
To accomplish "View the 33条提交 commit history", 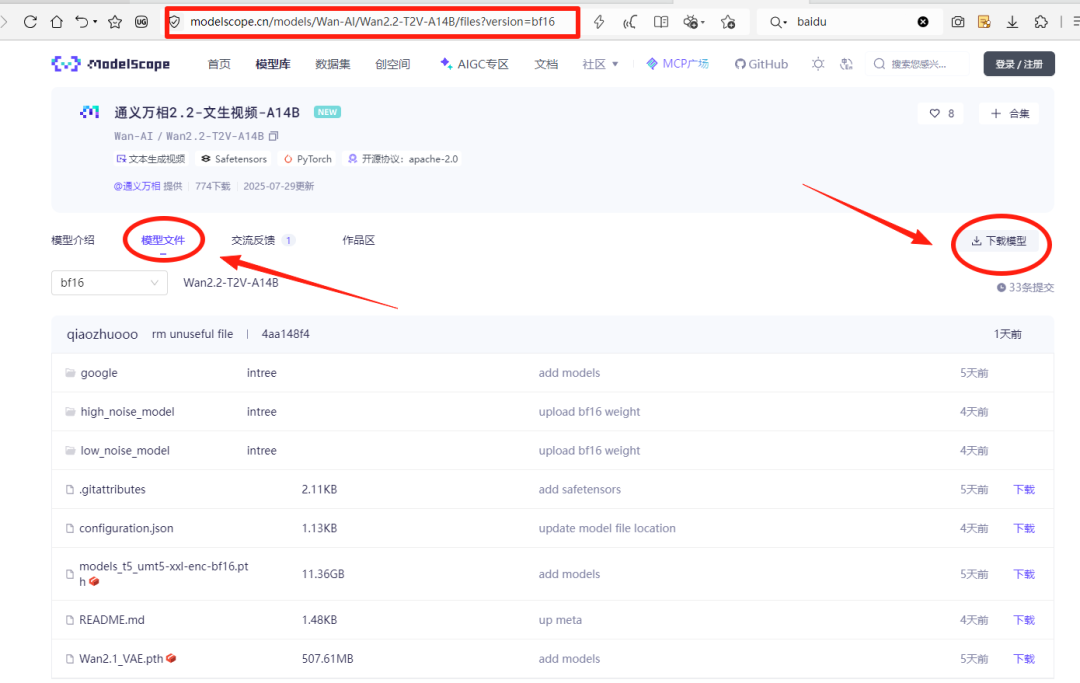I will pos(1025,288).
